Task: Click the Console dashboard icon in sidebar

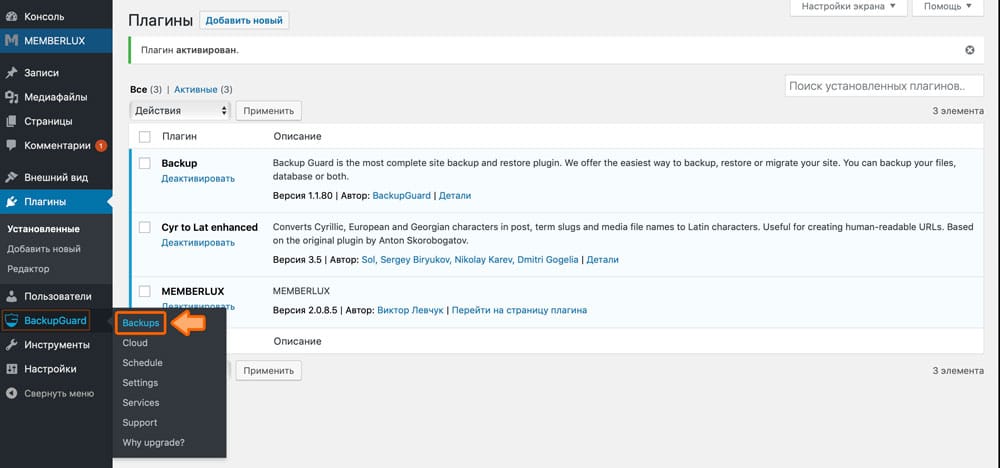Action: [x=11, y=17]
